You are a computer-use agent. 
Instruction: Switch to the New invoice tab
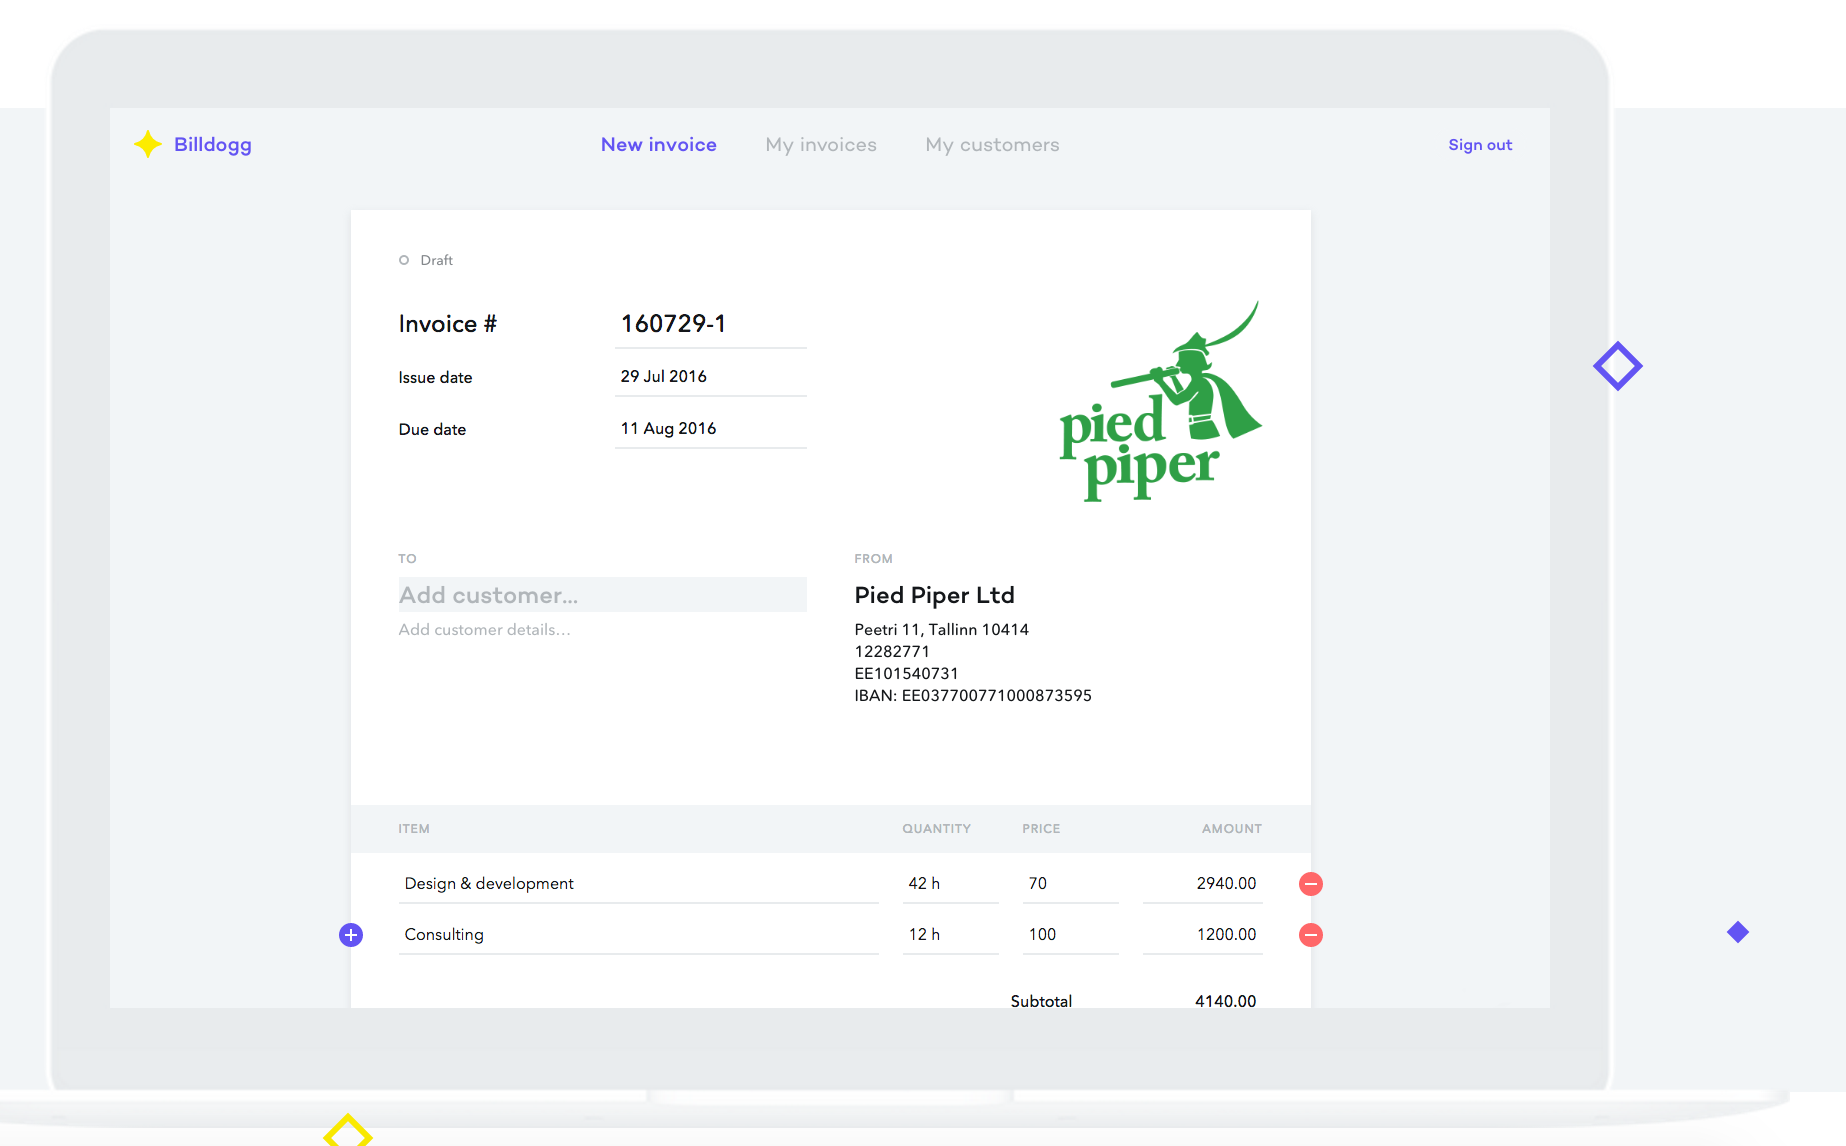[x=659, y=144]
